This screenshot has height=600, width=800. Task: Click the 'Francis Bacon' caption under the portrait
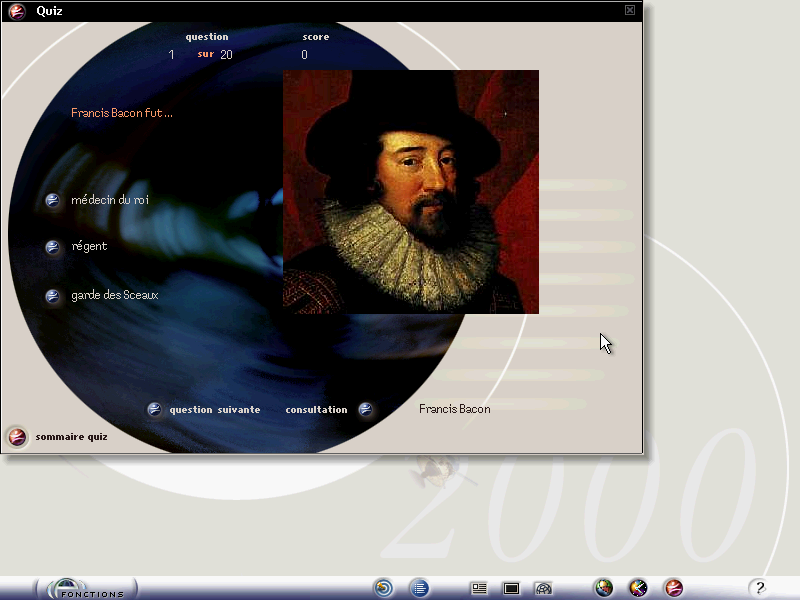(x=455, y=409)
